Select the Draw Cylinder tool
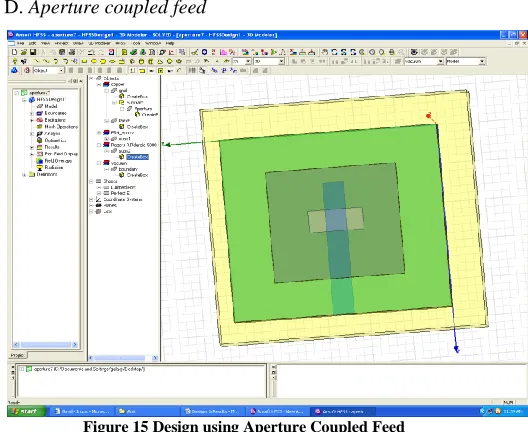The width and height of the screenshot is (528, 432). tap(141, 61)
